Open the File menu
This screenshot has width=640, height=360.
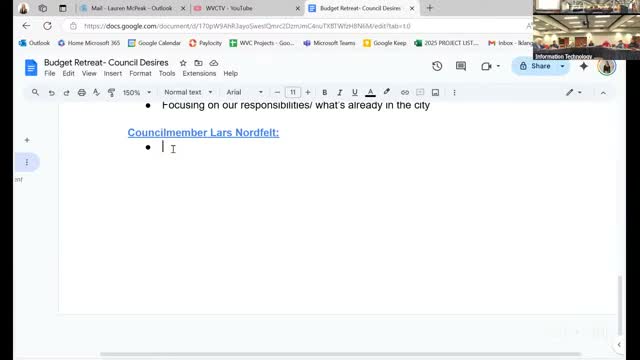pos(50,73)
